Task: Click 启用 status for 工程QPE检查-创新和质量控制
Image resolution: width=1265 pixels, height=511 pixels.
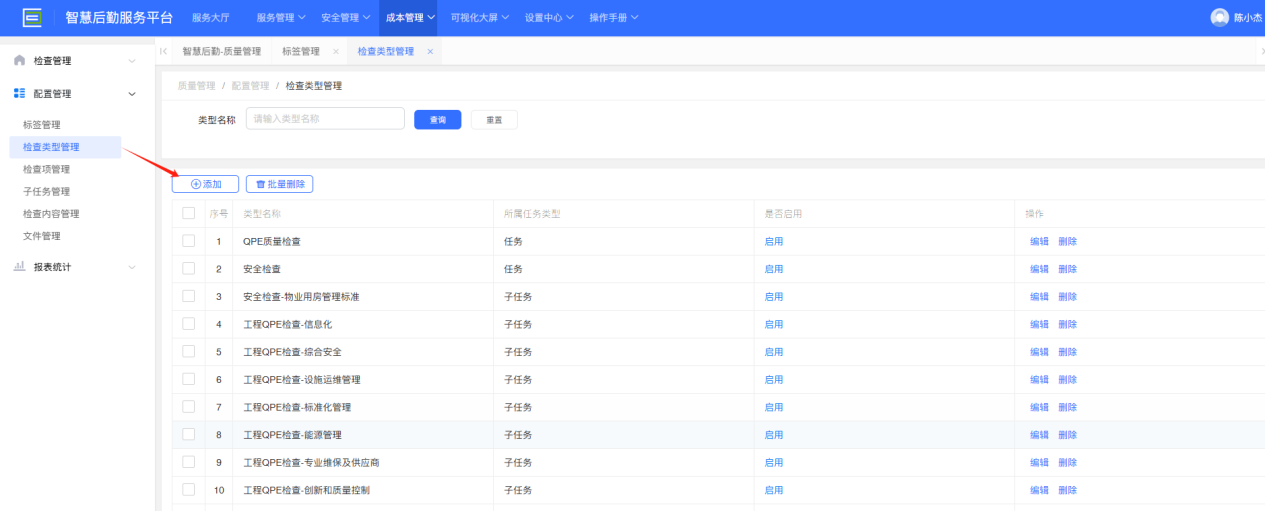Action: coord(774,490)
